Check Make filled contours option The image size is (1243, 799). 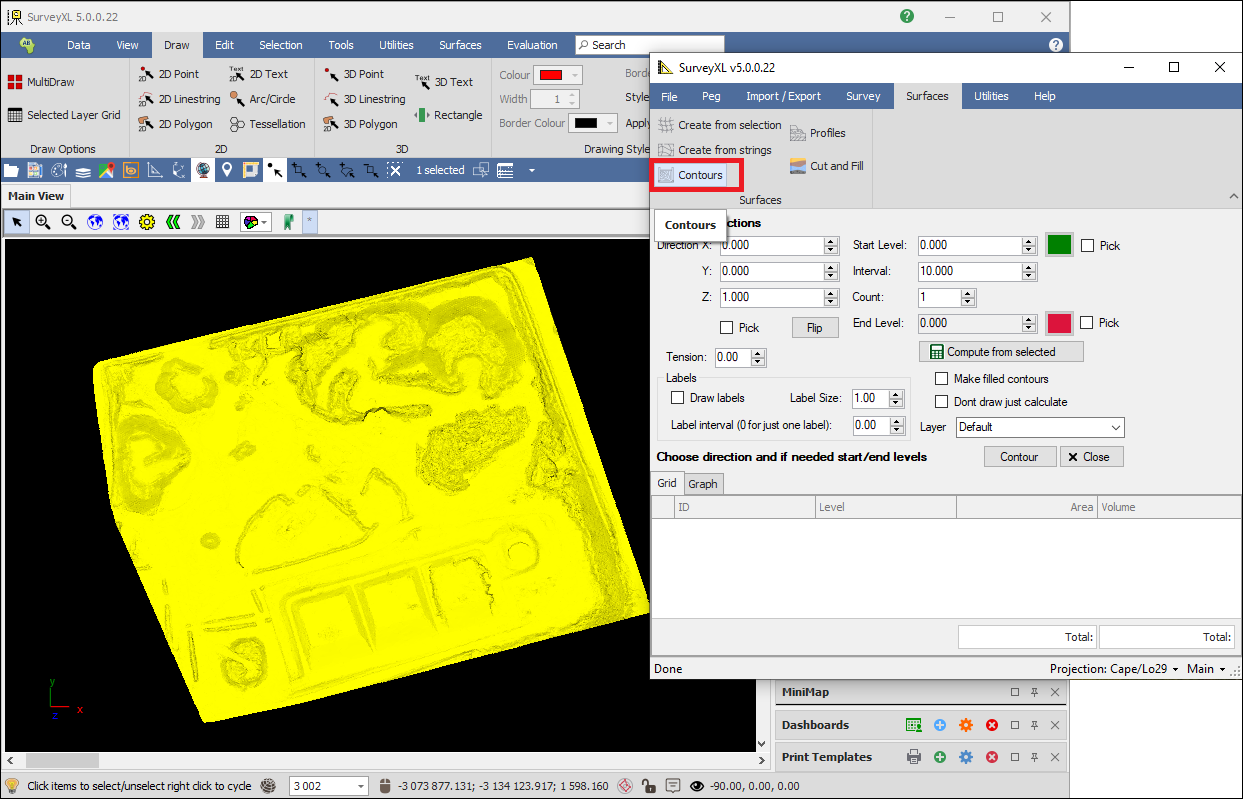941,379
